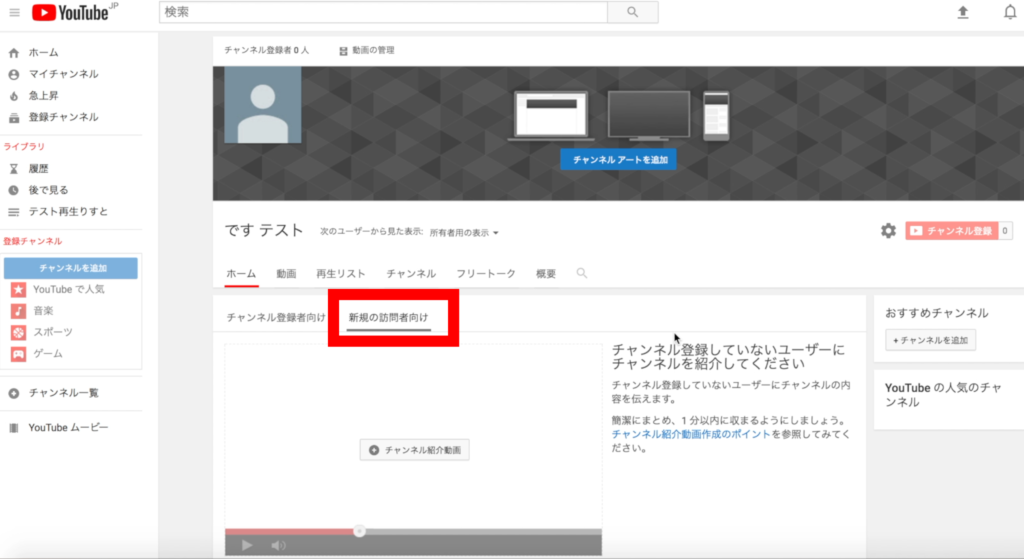Click the channel tab search magnifier

tap(581, 273)
